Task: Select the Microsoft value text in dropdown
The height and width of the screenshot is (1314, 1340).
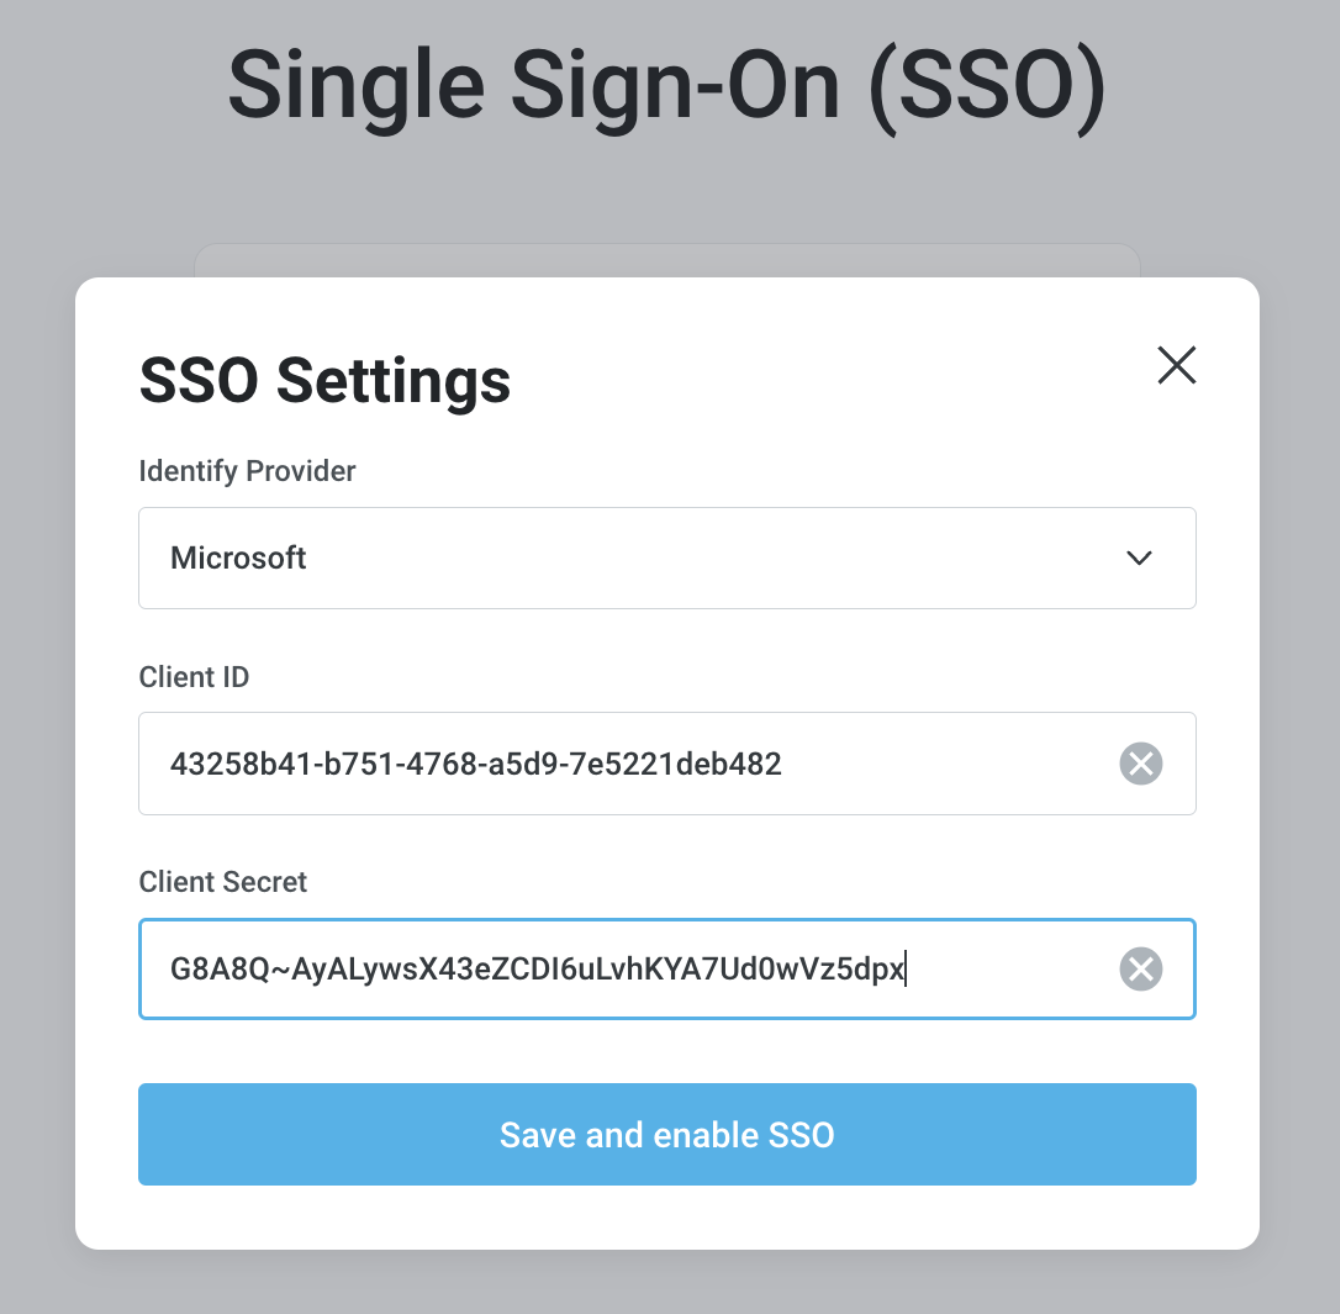Action: point(238,558)
